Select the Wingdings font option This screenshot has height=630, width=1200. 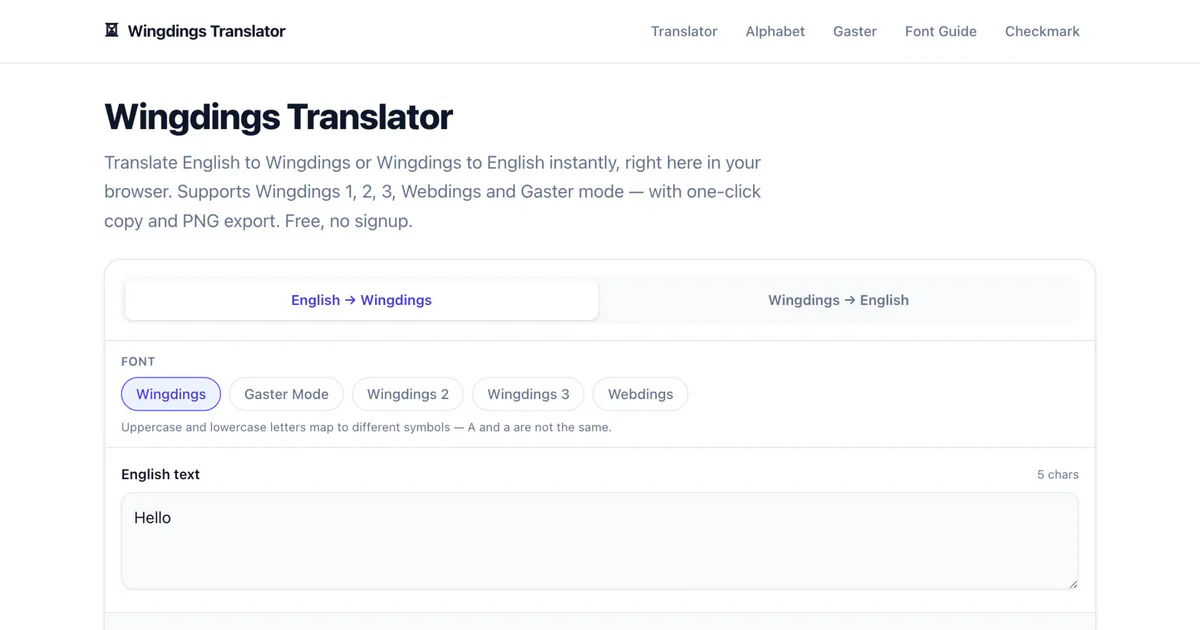171,394
